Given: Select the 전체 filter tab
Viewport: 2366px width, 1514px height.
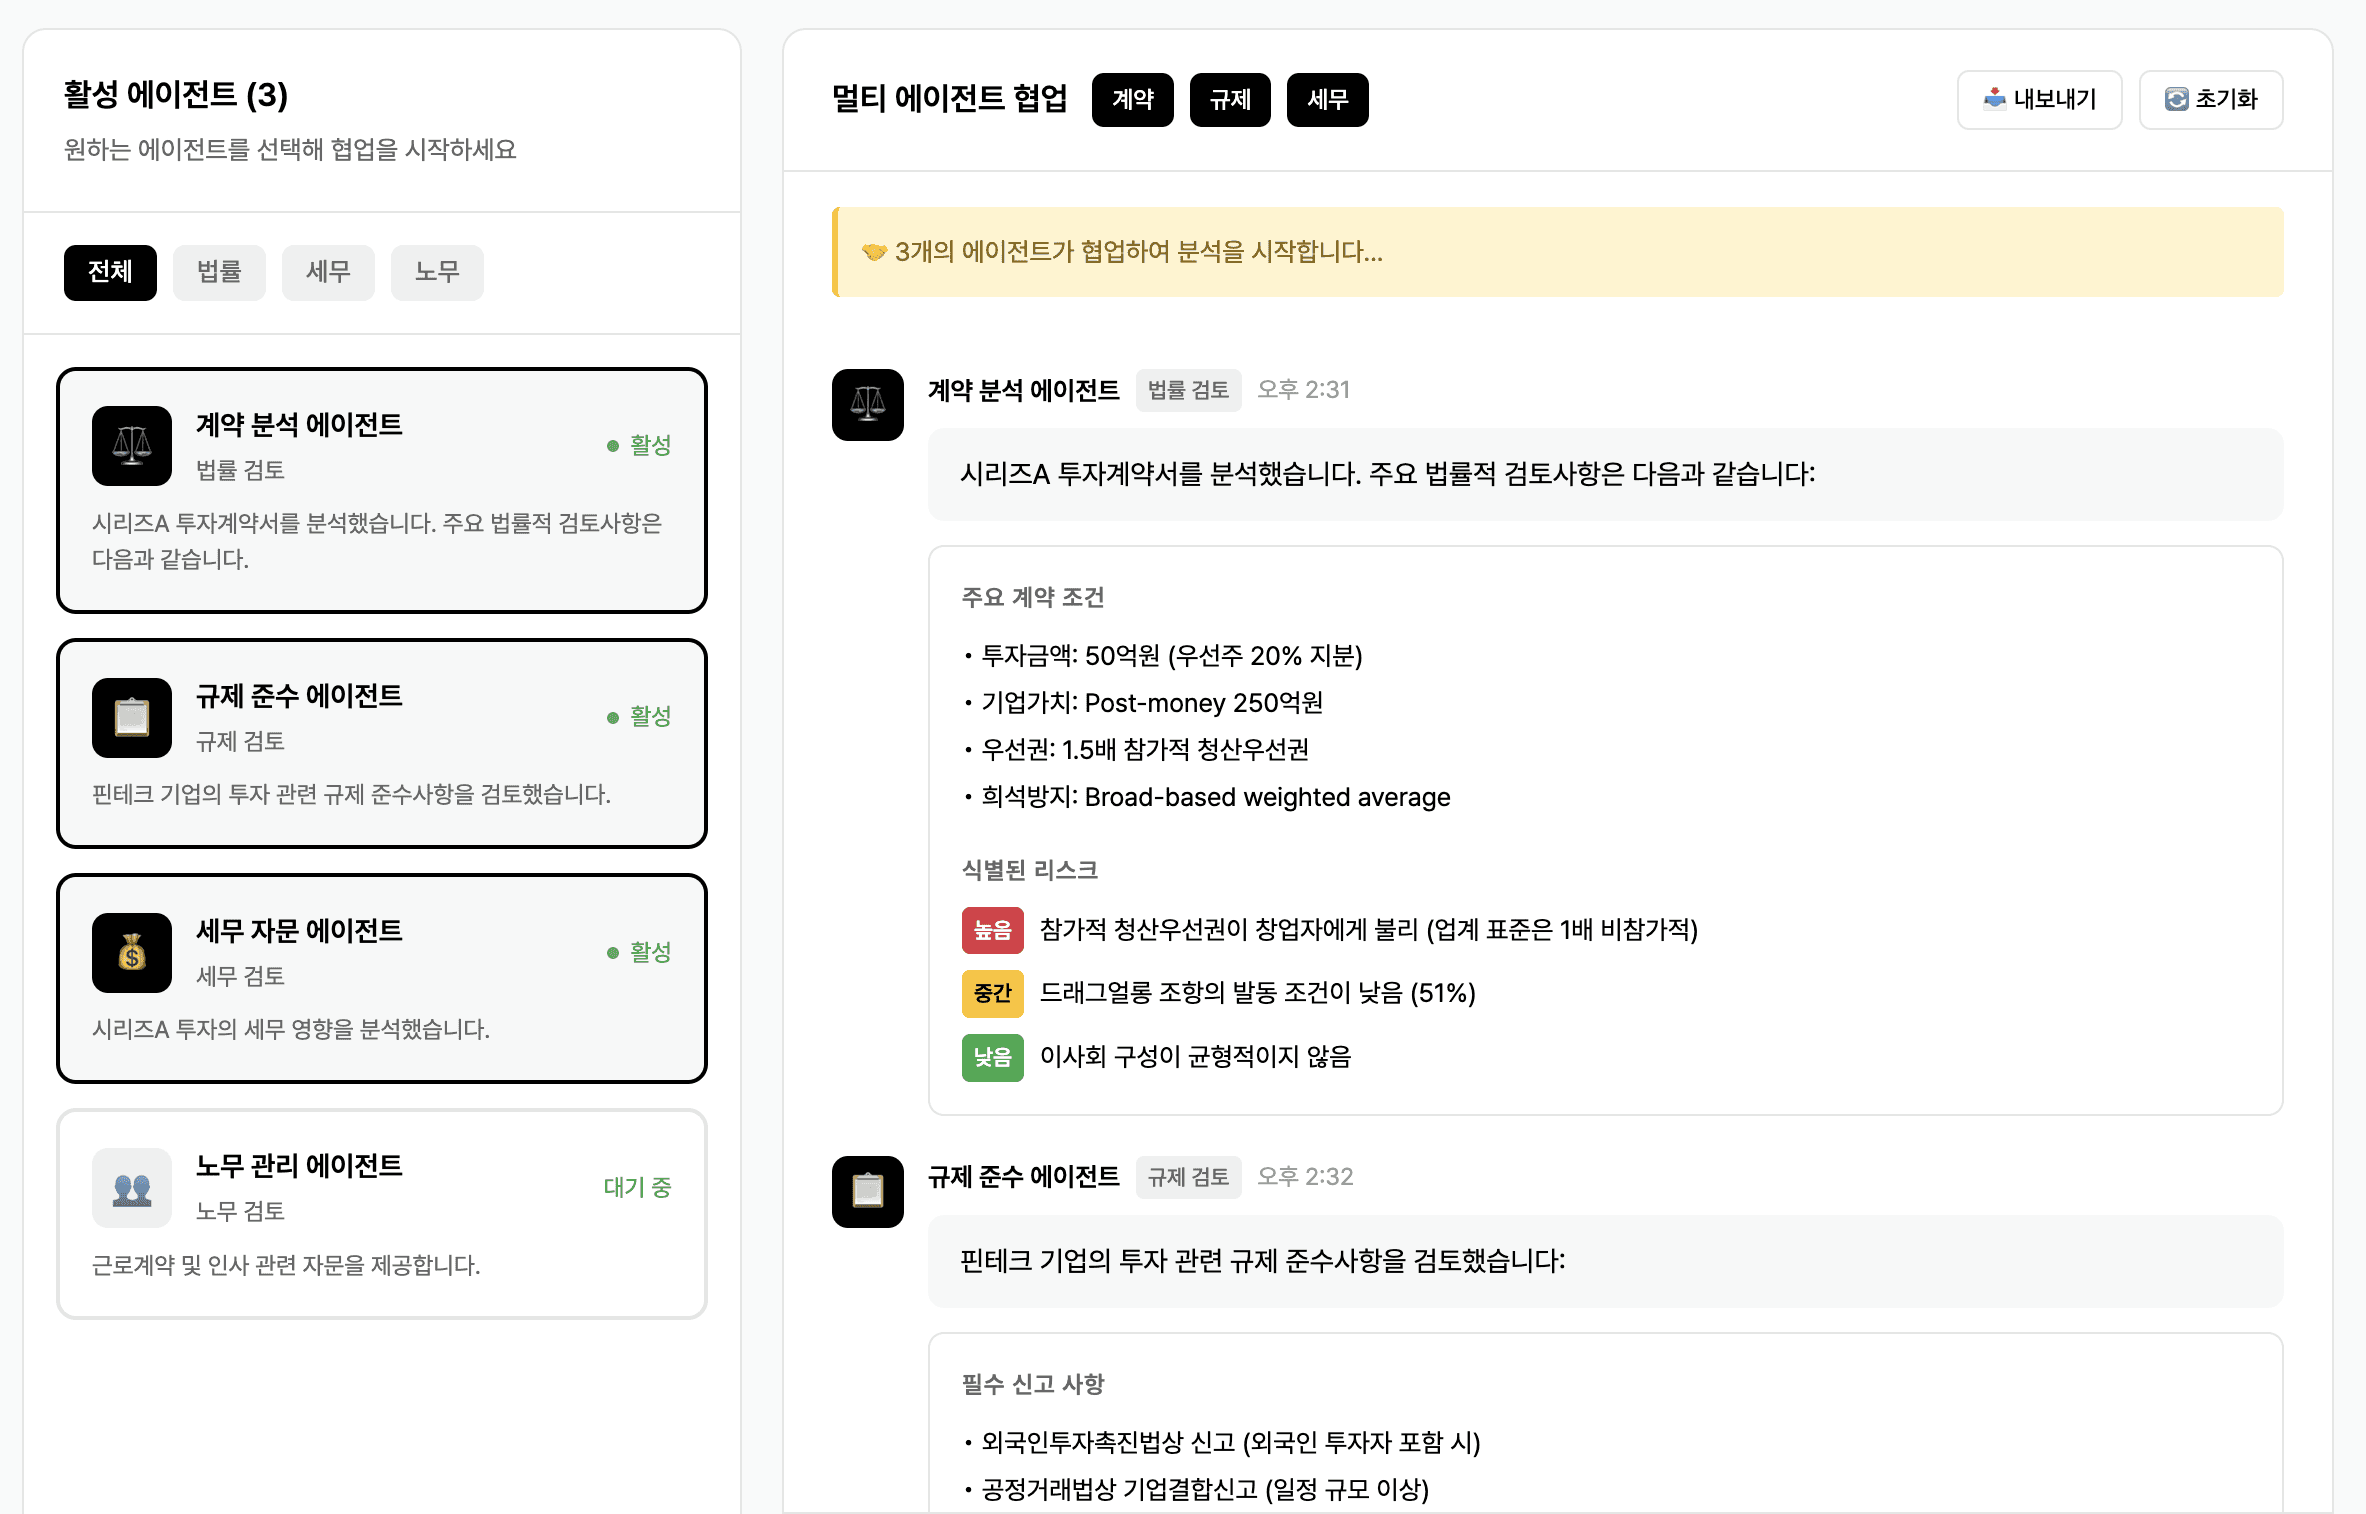Looking at the screenshot, I should pos(110,272).
